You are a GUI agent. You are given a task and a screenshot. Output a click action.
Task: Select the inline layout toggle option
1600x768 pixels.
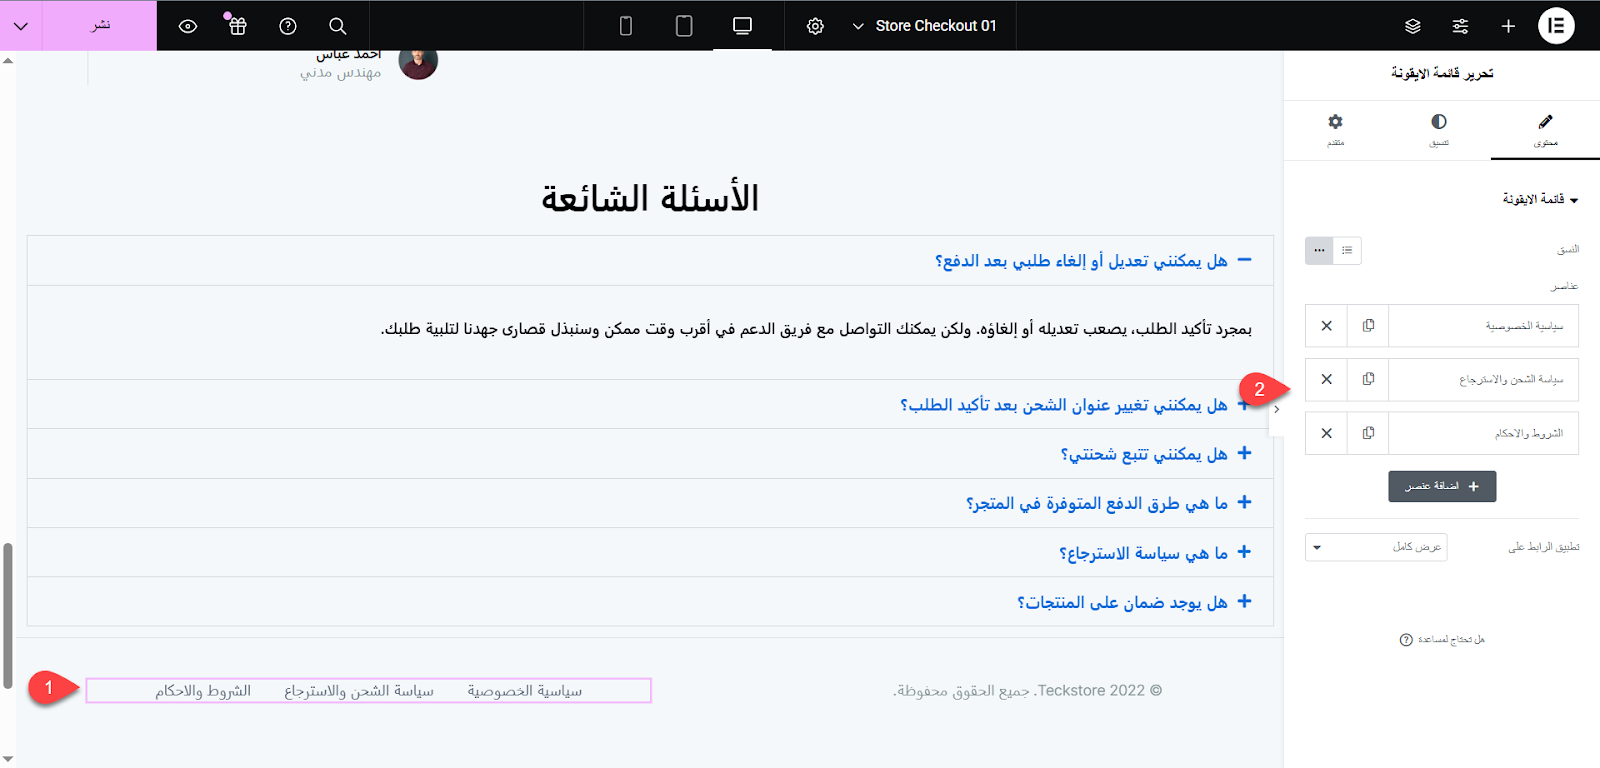coord(1319,250)
